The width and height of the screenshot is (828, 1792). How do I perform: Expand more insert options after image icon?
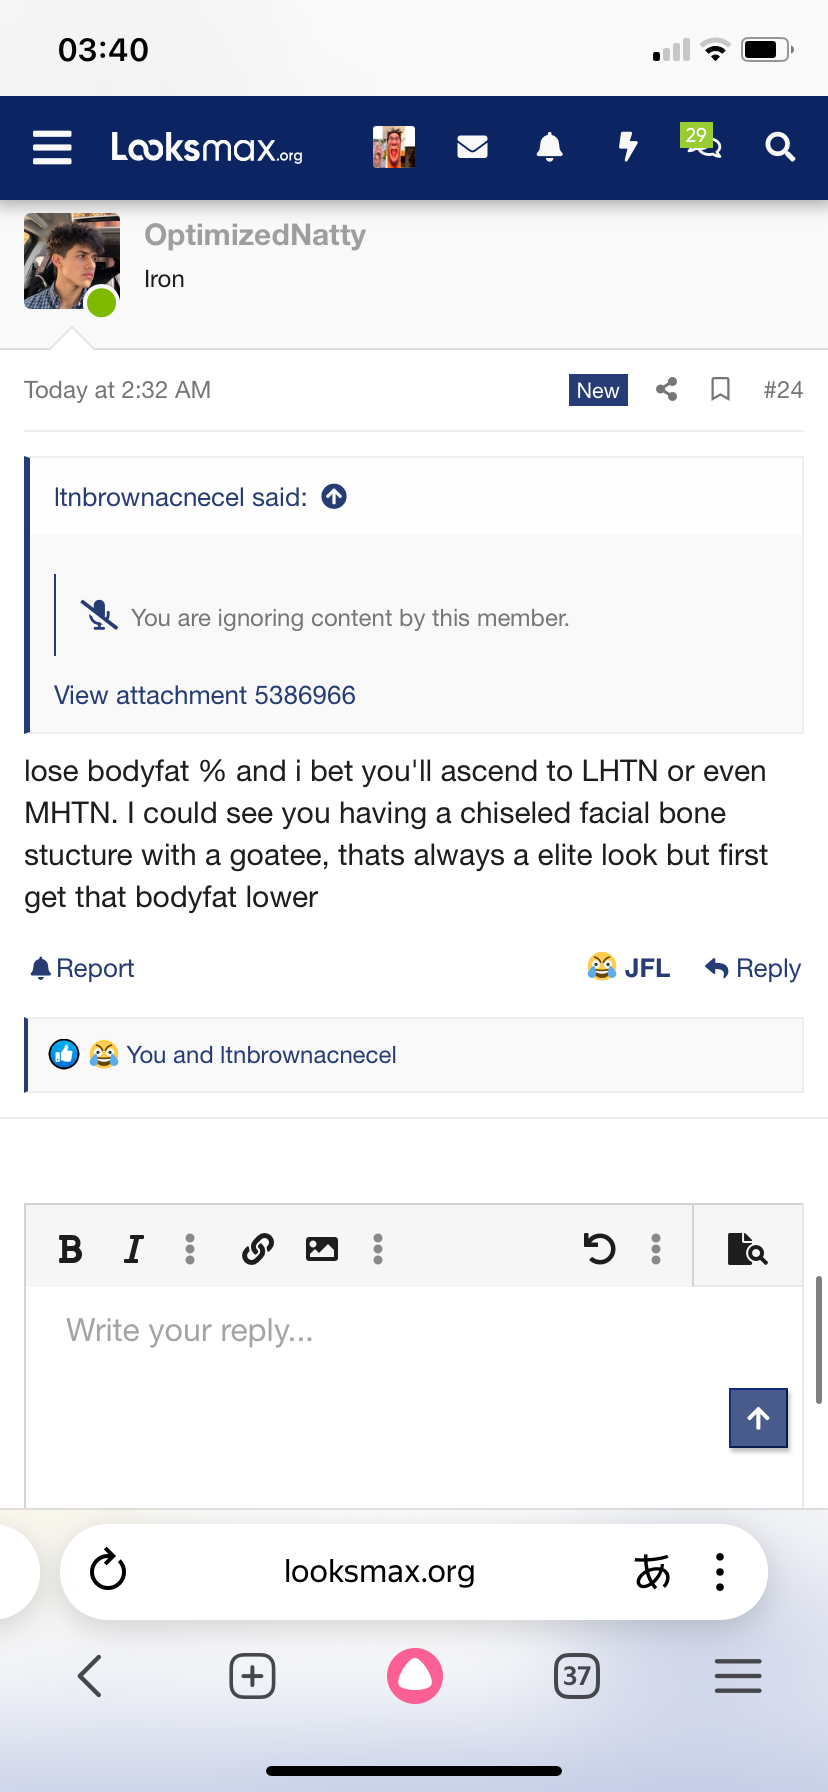(378, 1248)
